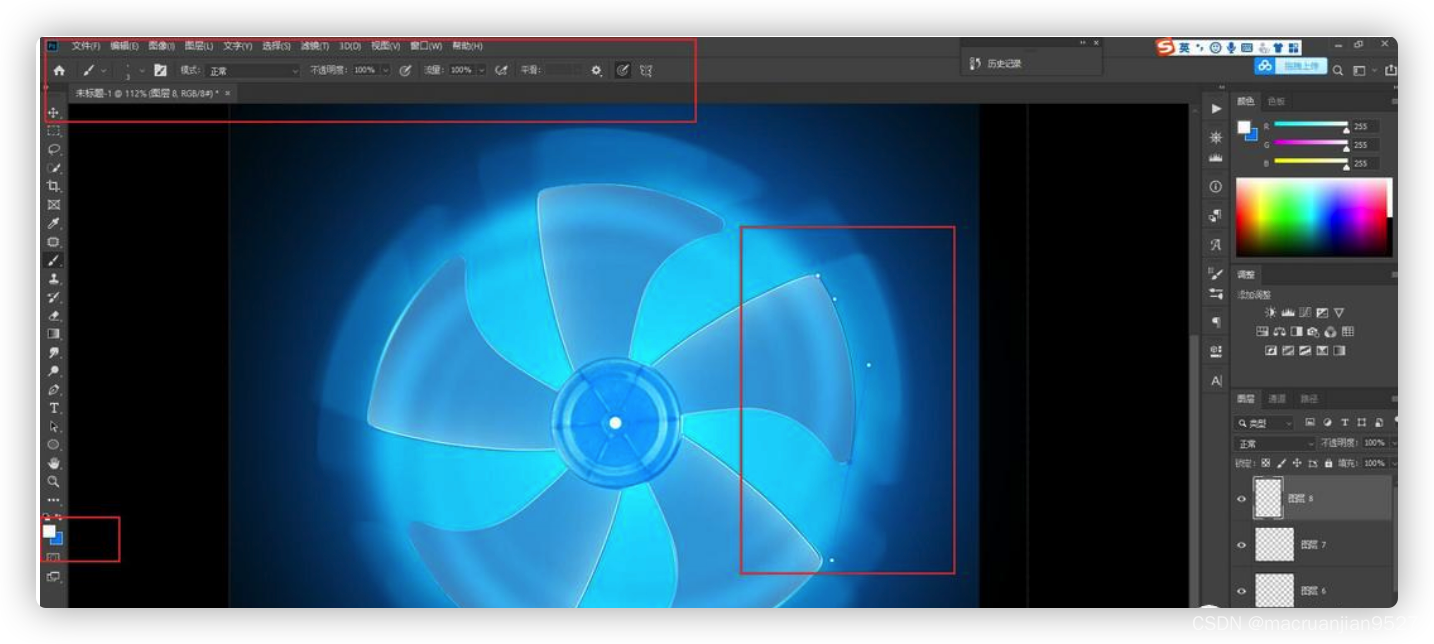1434x644 pixels.
Task: Select the Horizontal Type tool
Action: click(x=54, y=408)
